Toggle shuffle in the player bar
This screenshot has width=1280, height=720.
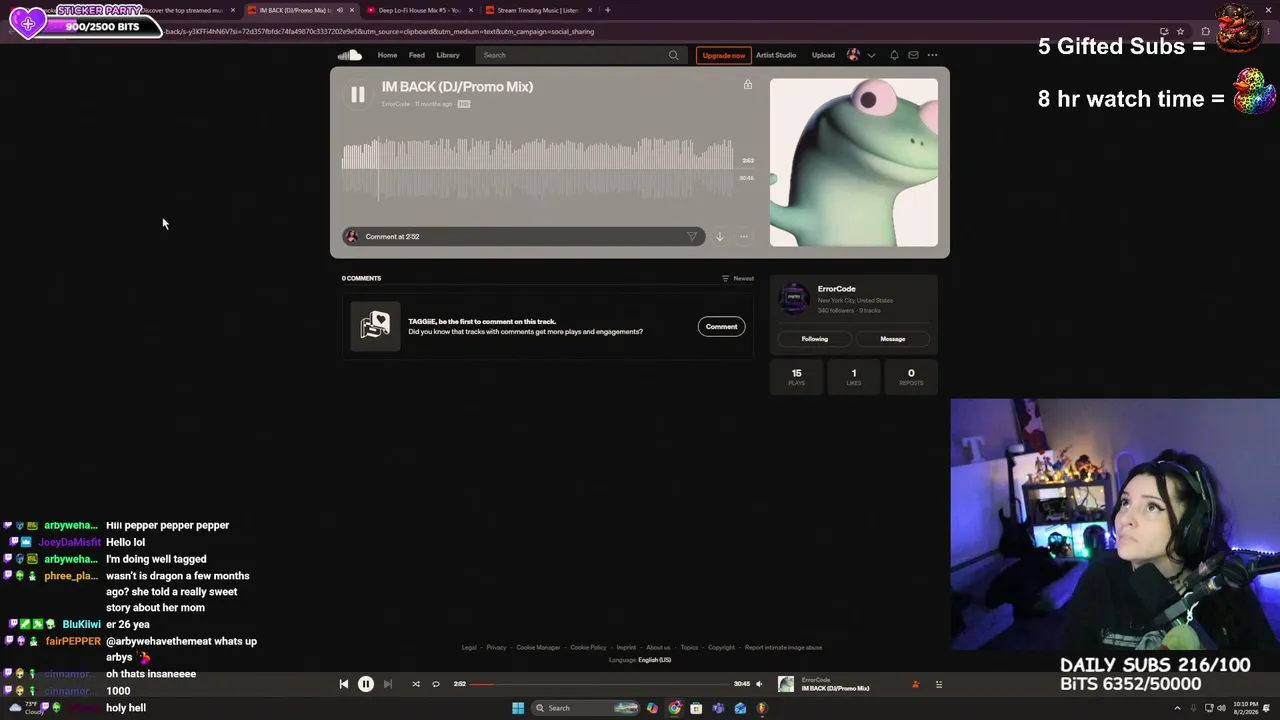416,684
